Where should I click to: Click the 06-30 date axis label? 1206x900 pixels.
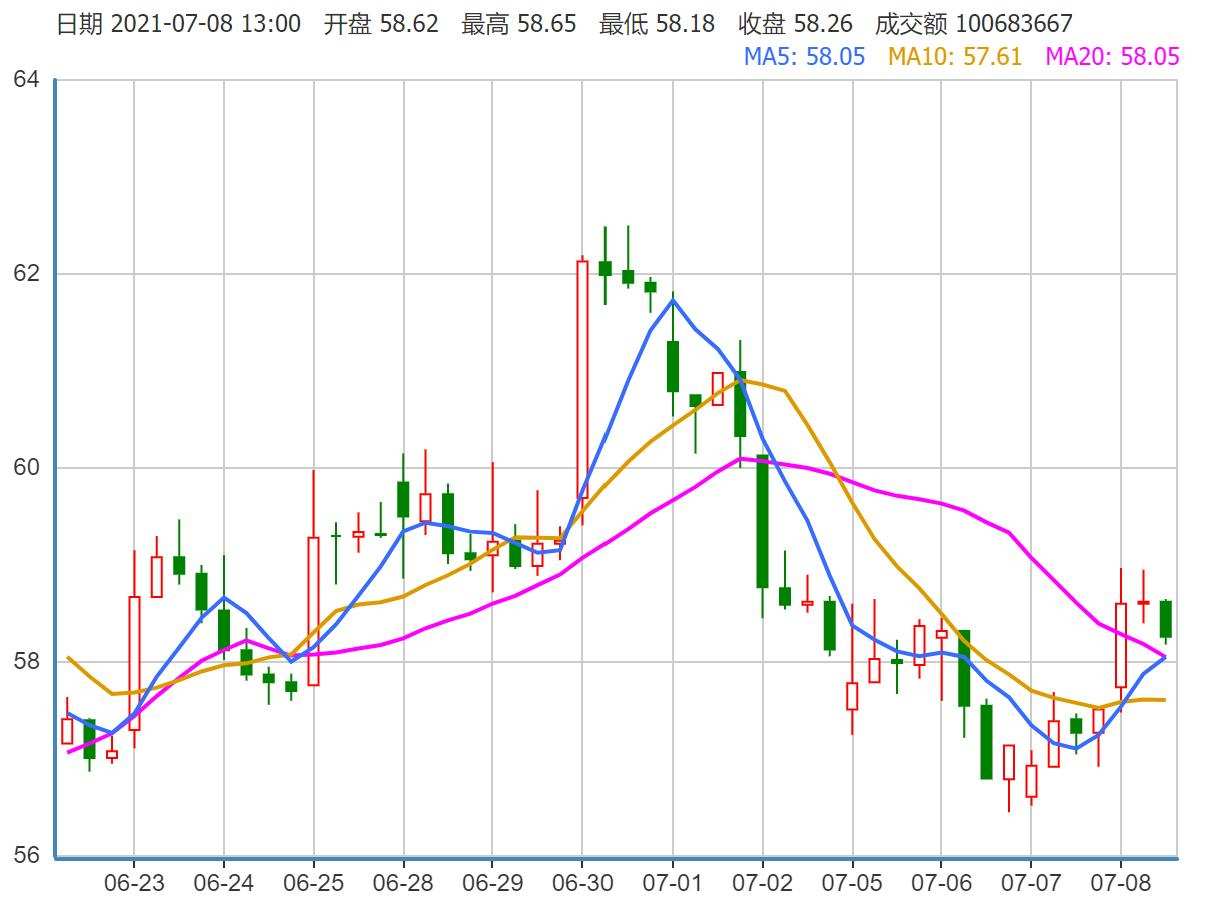point(582,885)
